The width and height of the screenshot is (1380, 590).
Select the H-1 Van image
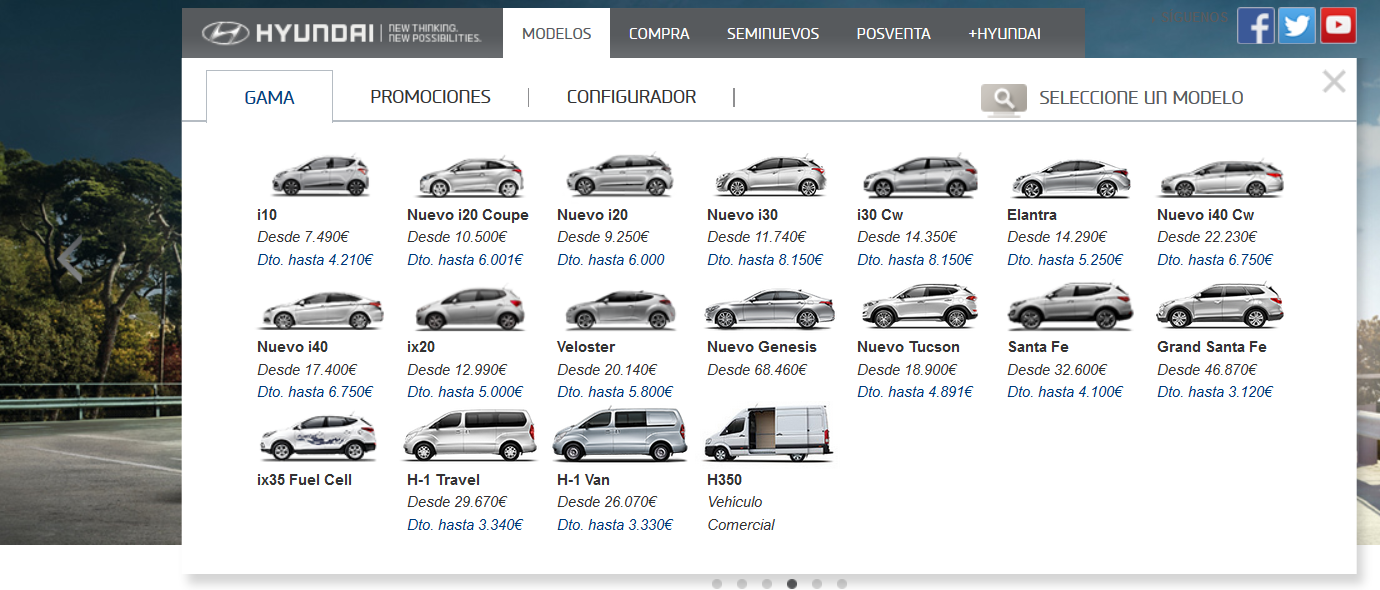coord(619,436)
